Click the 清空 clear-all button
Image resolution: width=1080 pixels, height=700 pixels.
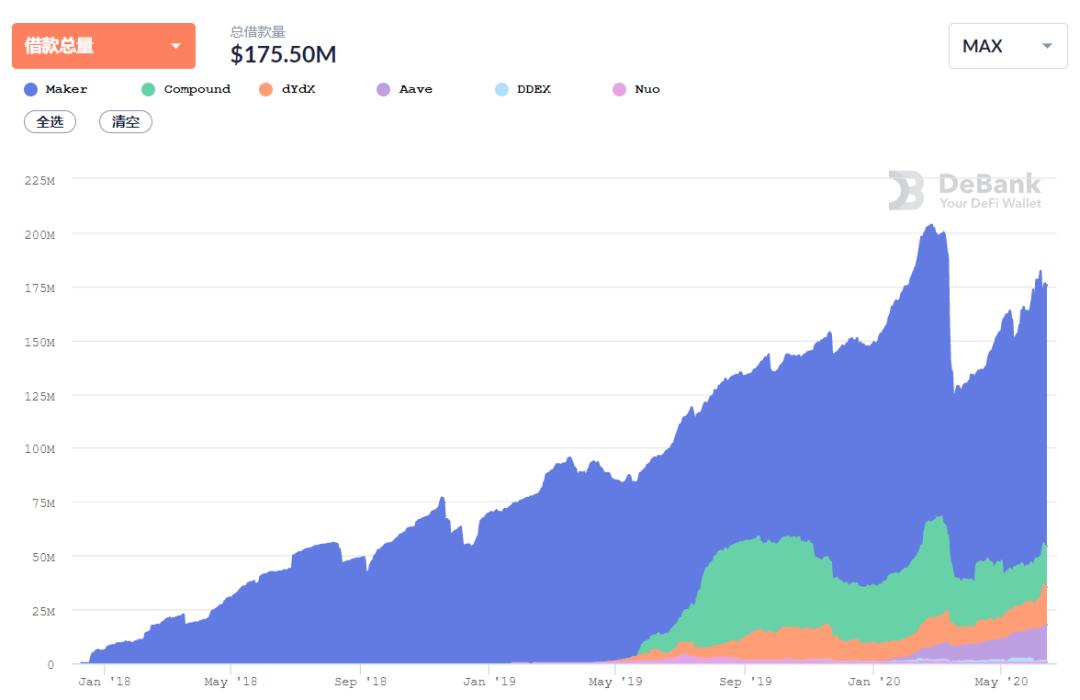(125, 122)
